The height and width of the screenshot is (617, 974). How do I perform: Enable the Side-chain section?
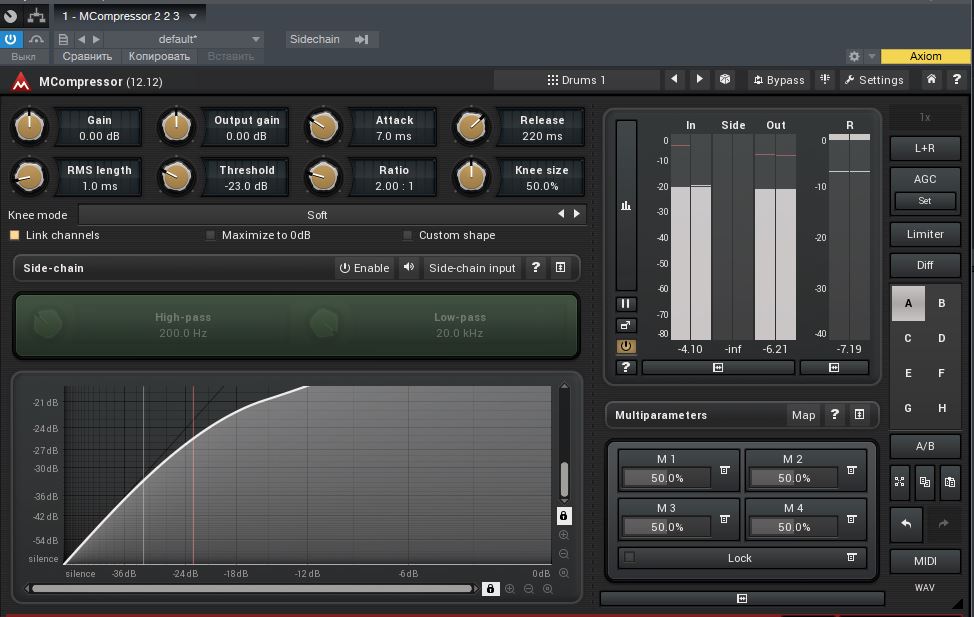coord(365,268)
